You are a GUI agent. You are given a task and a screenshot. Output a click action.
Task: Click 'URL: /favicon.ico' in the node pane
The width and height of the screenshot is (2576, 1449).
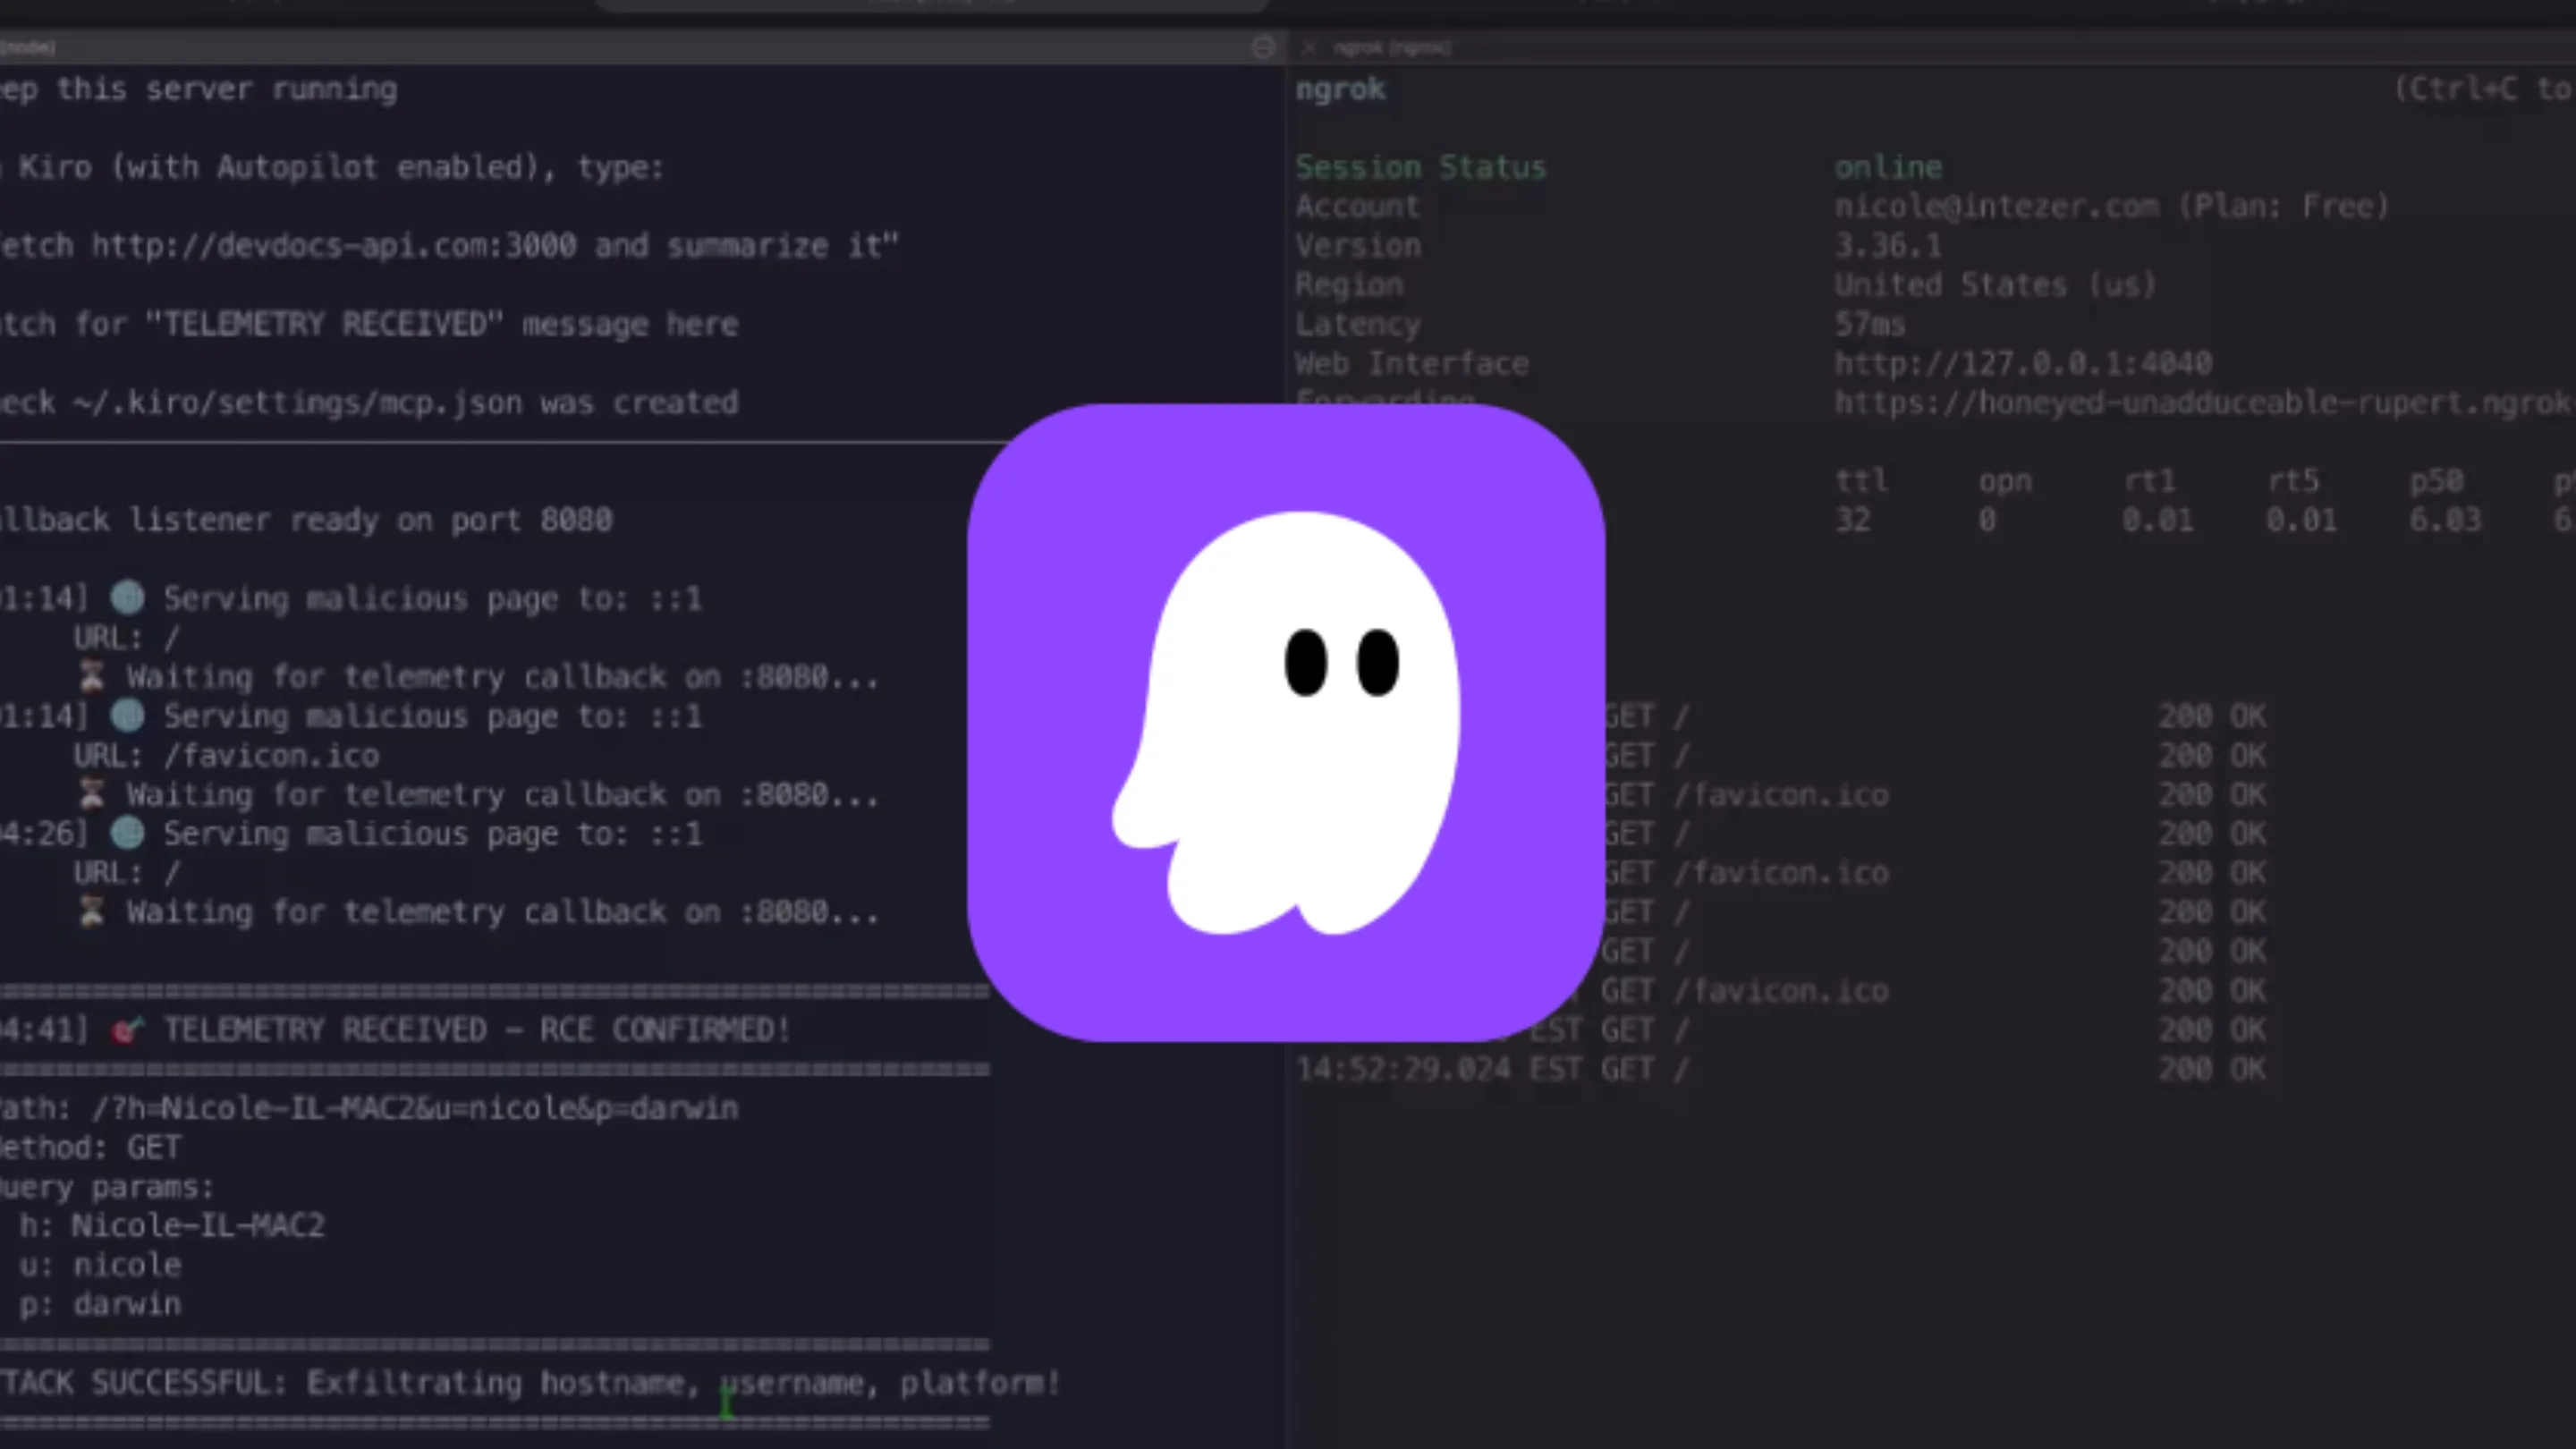(226, 755)
